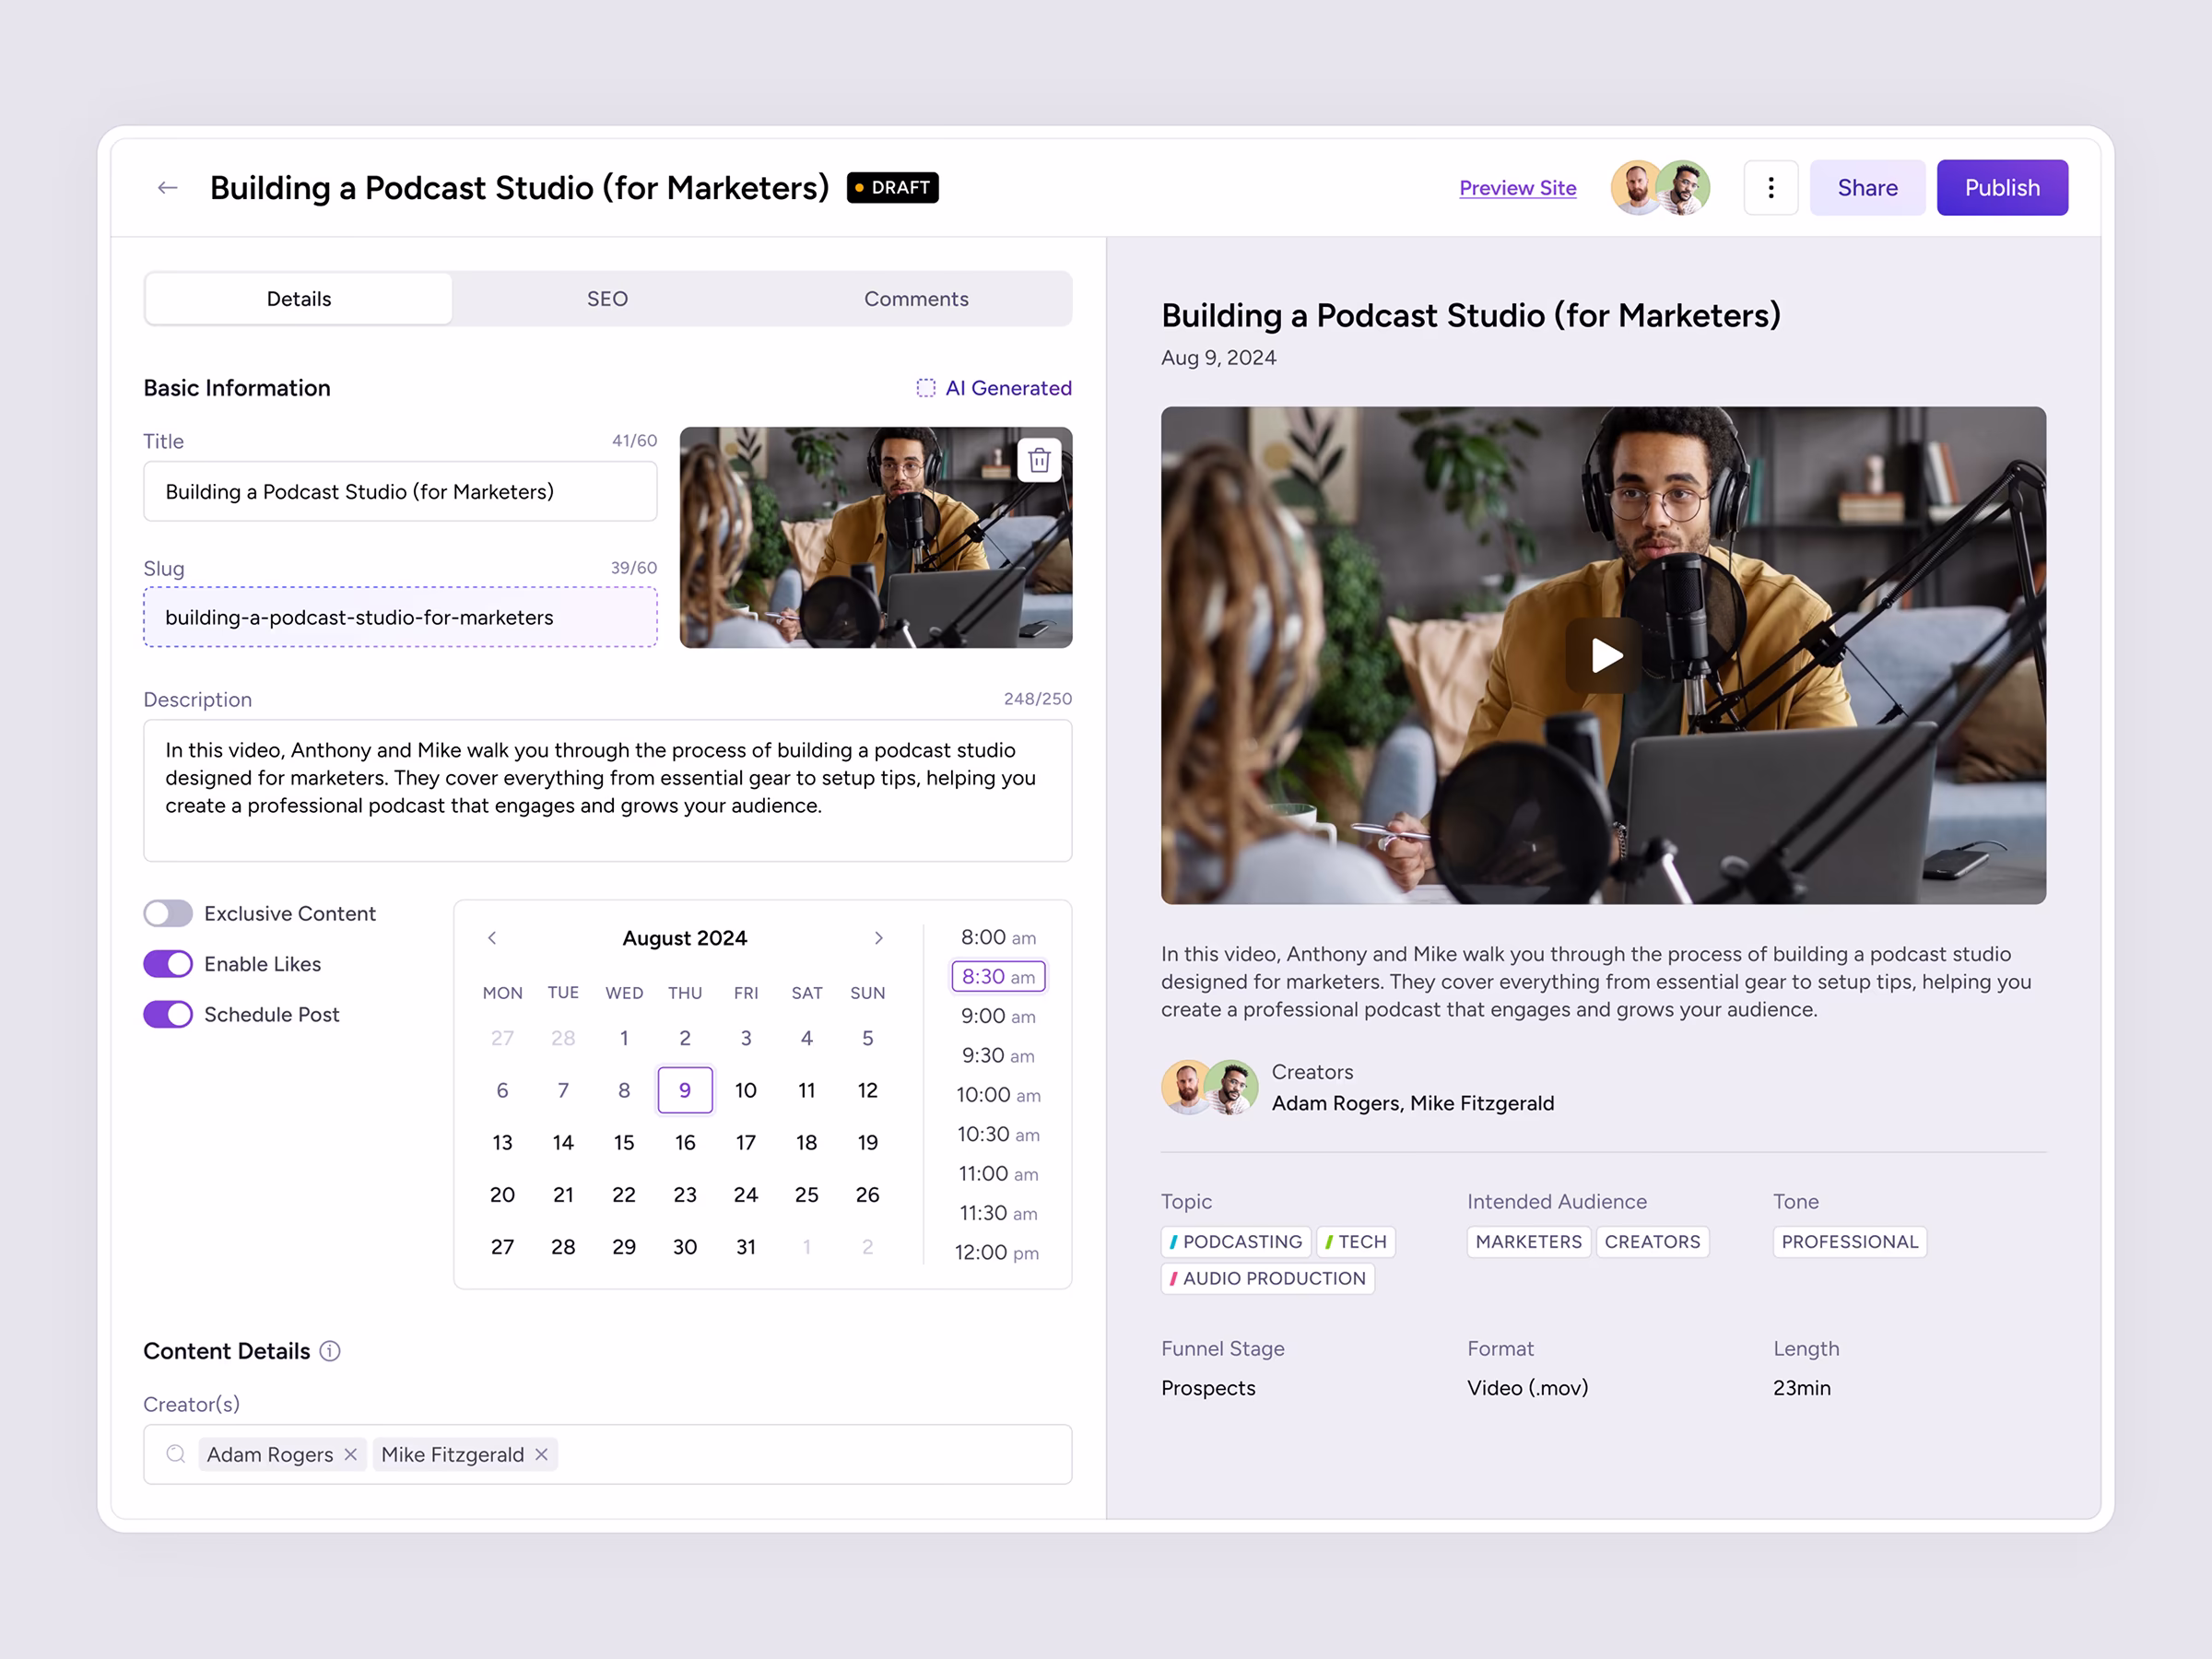2212x1659 pixels.
Task: Switch to the Details tab
Action: (299, 299)
